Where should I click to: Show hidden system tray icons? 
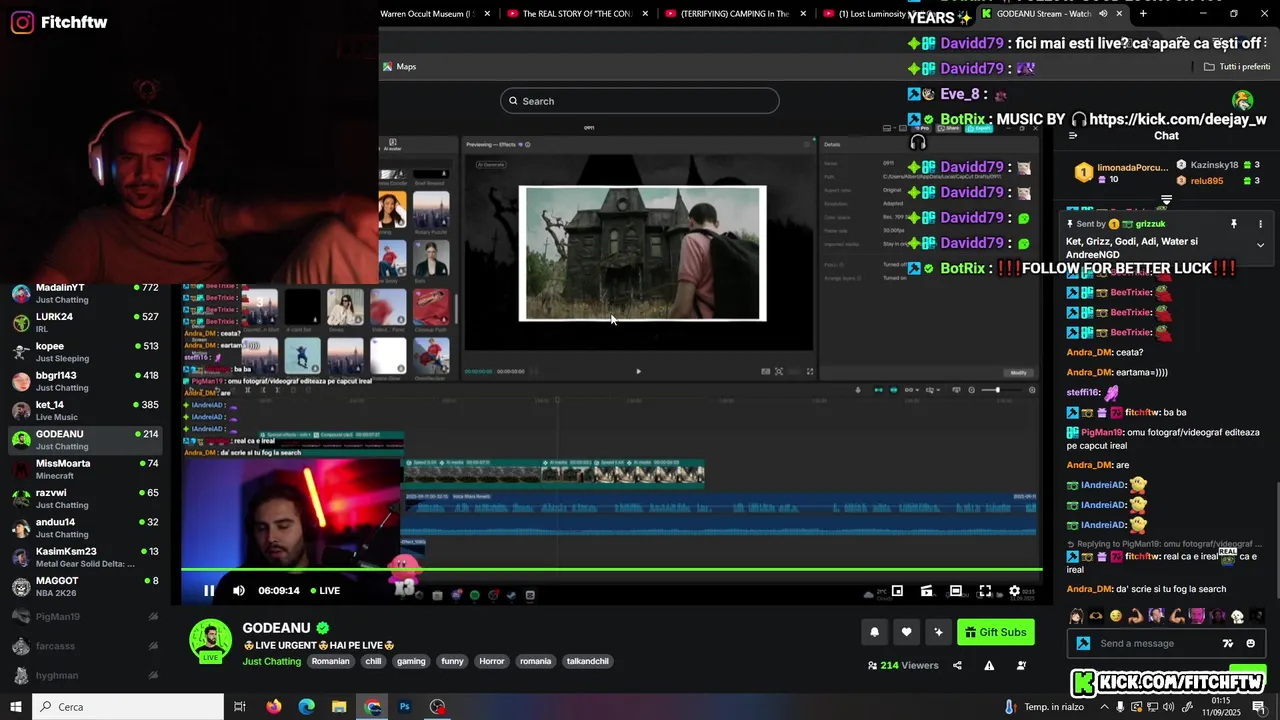(1103, 707)
